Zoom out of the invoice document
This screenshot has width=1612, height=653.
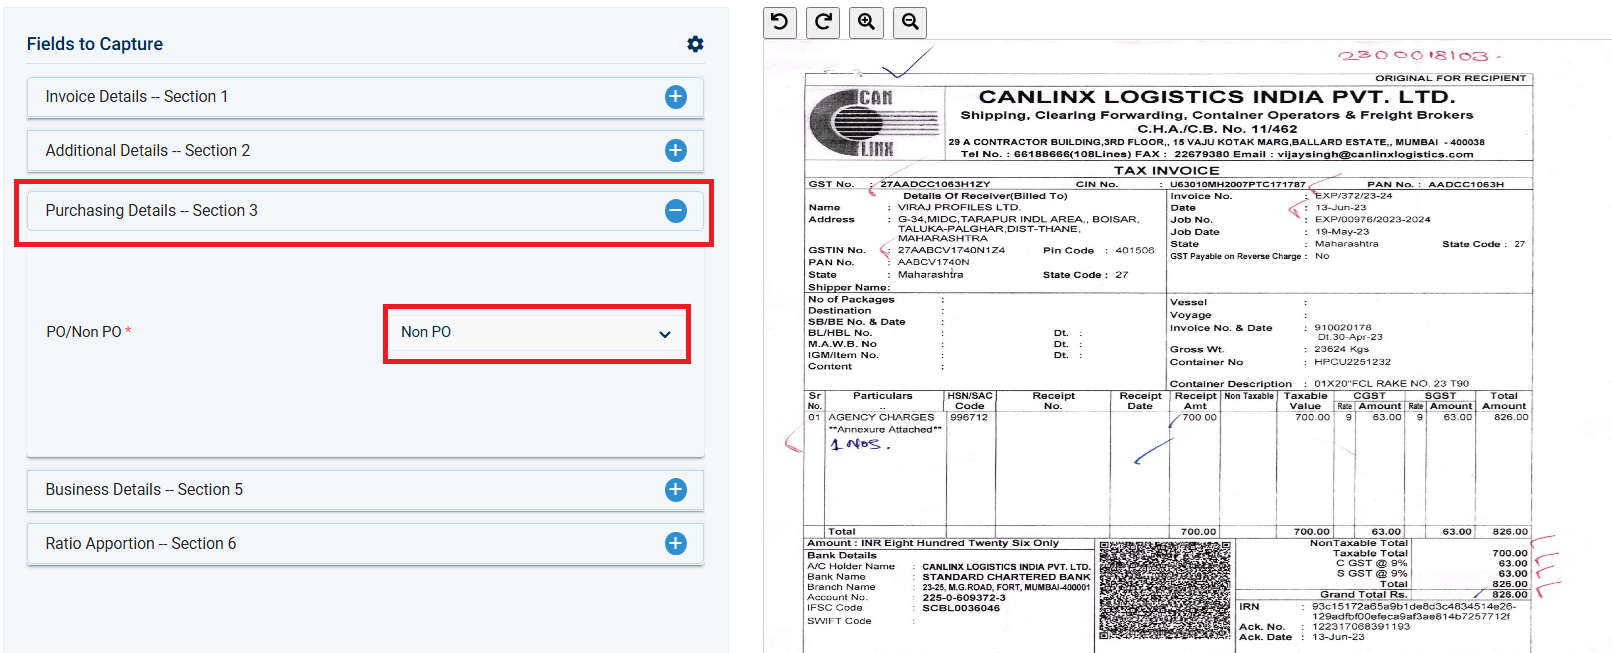click(910, 22)
